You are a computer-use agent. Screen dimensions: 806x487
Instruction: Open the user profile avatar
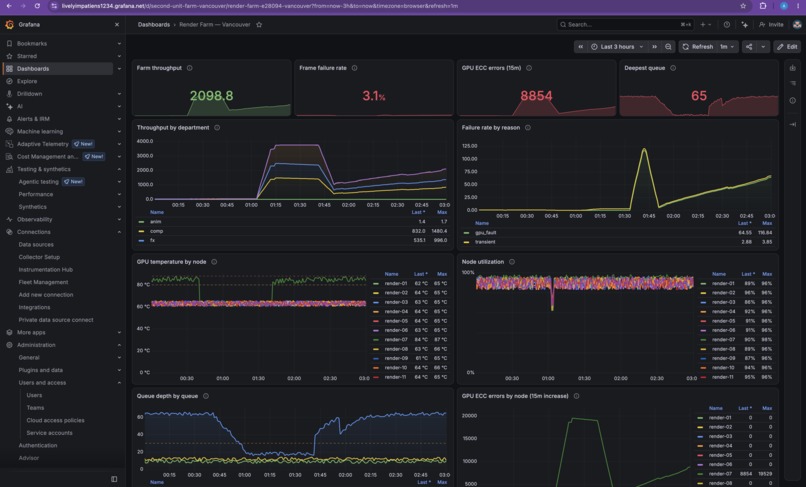(797, 25)
